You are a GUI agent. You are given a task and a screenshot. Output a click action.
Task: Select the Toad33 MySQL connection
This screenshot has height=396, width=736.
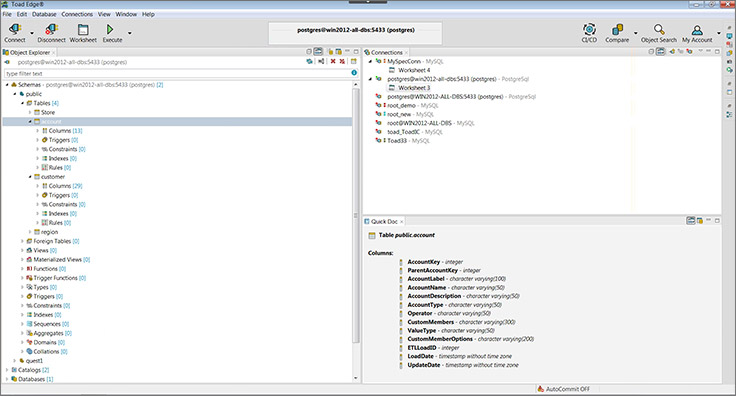(407, 141)
